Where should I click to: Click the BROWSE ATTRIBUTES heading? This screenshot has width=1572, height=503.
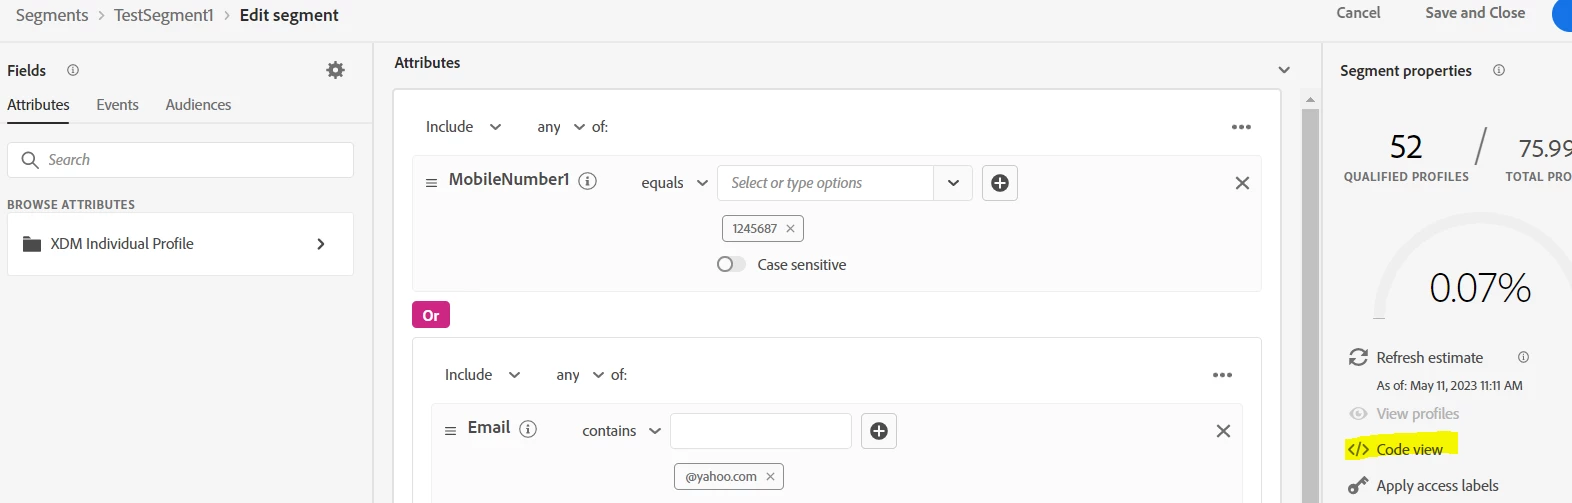(x=71, y=205)
